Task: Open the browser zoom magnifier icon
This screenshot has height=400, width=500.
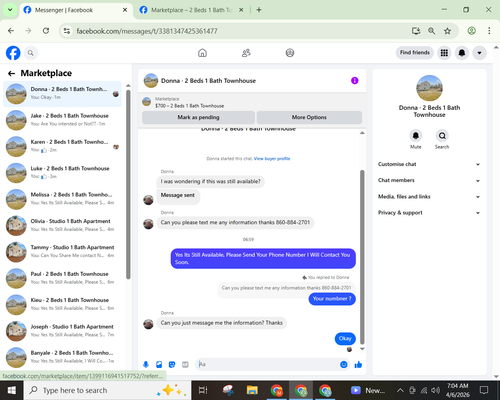Action: (431, 31)
